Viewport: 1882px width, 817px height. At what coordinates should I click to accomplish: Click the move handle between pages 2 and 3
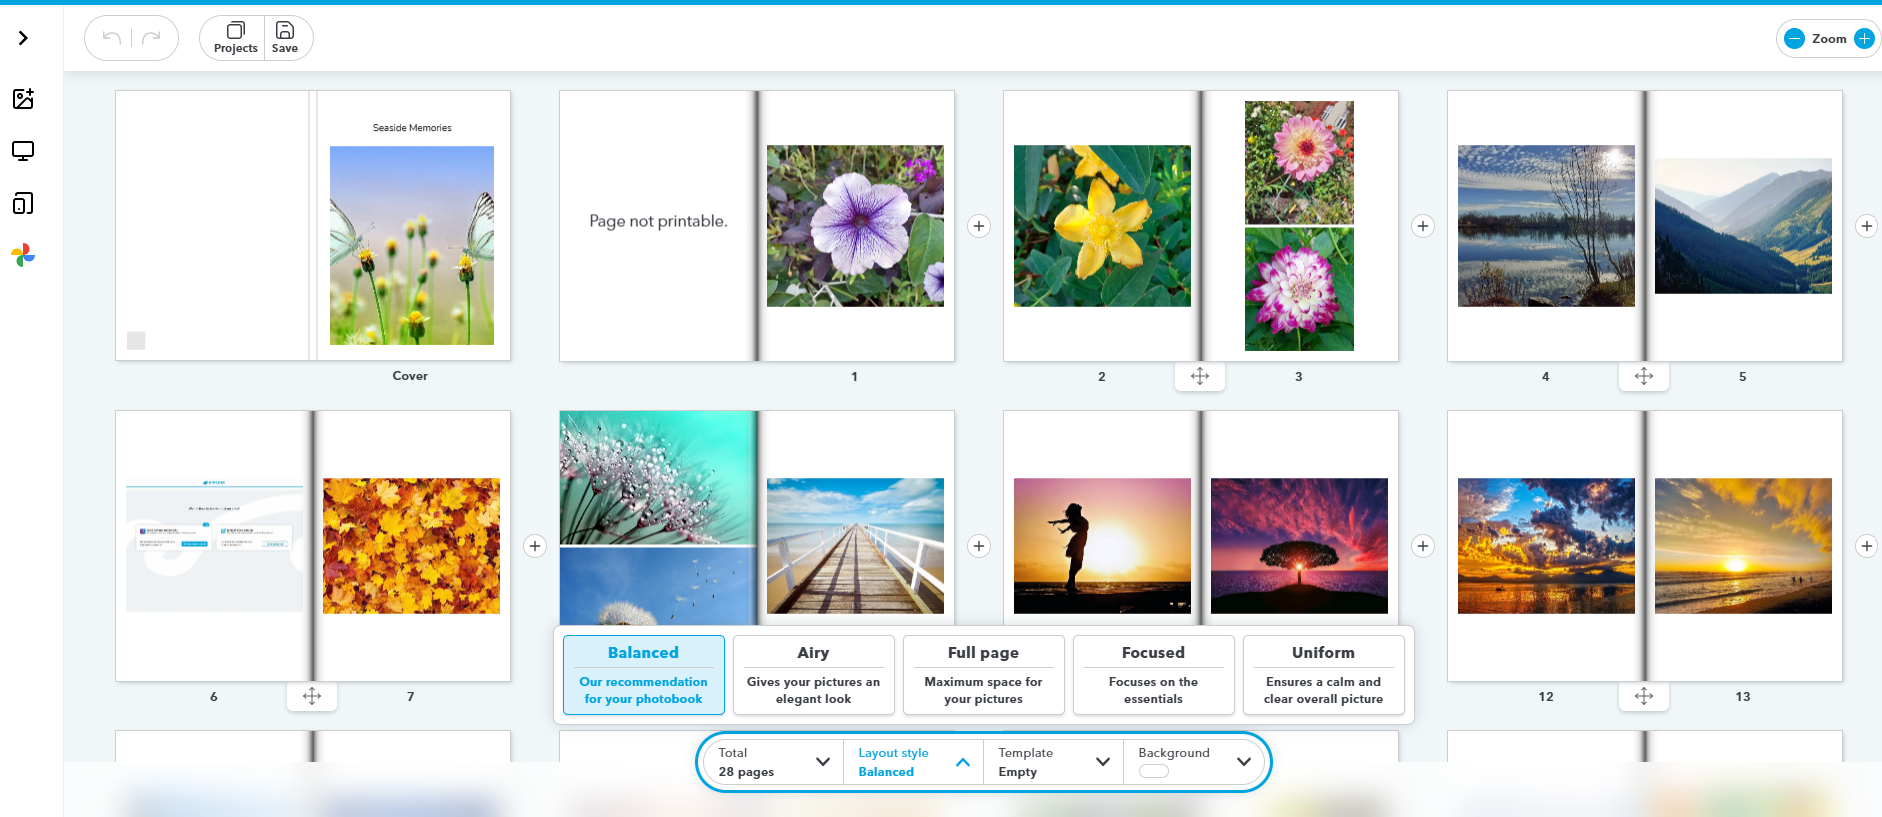[x=1200, y=376]
